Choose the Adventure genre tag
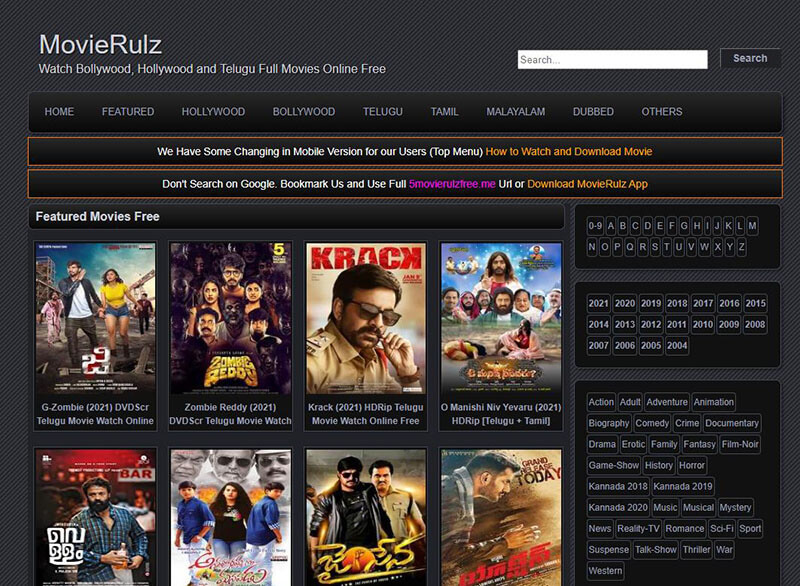Screen dimensions: 800x586 tap(667, 402)
